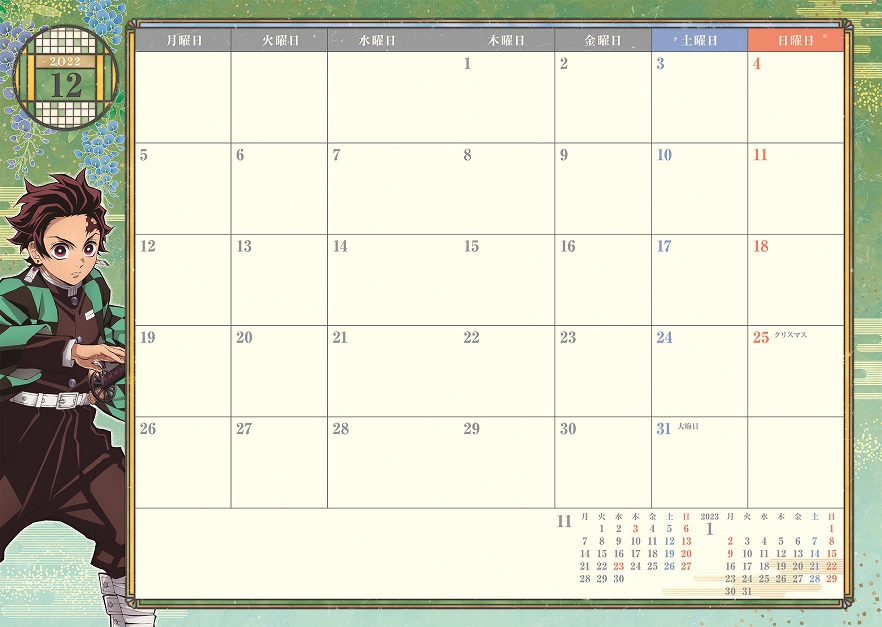Image resolution: width=882 pixels, height=627 pixels.
Task: Select the large December 27 date cell
Action: (280, 462)
